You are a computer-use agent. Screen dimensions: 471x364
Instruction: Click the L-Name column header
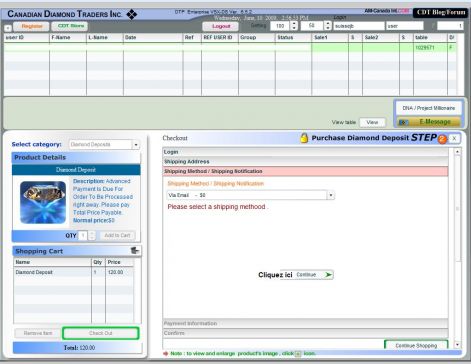[x=105, y=37]
